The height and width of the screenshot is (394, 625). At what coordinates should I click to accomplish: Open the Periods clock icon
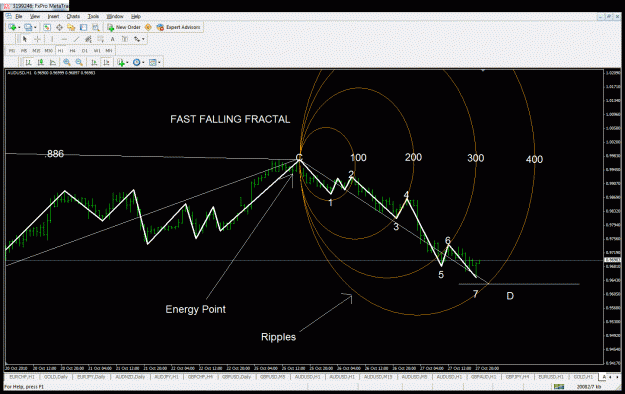coord(137,62)
